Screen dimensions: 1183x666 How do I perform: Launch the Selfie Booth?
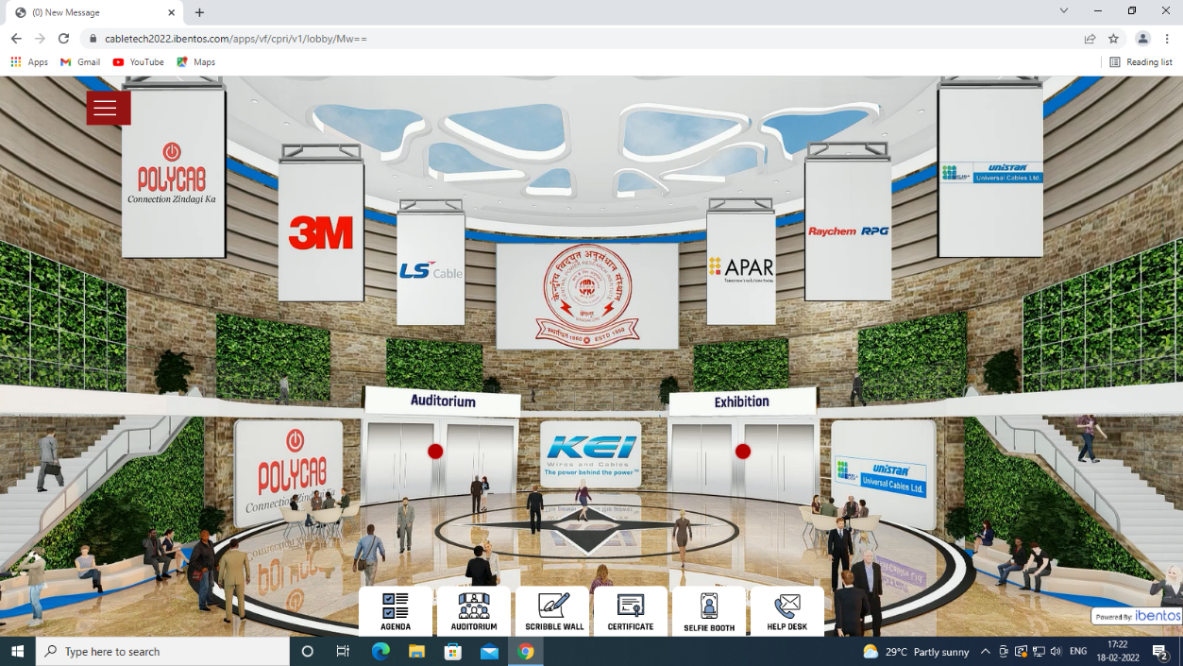708,611
